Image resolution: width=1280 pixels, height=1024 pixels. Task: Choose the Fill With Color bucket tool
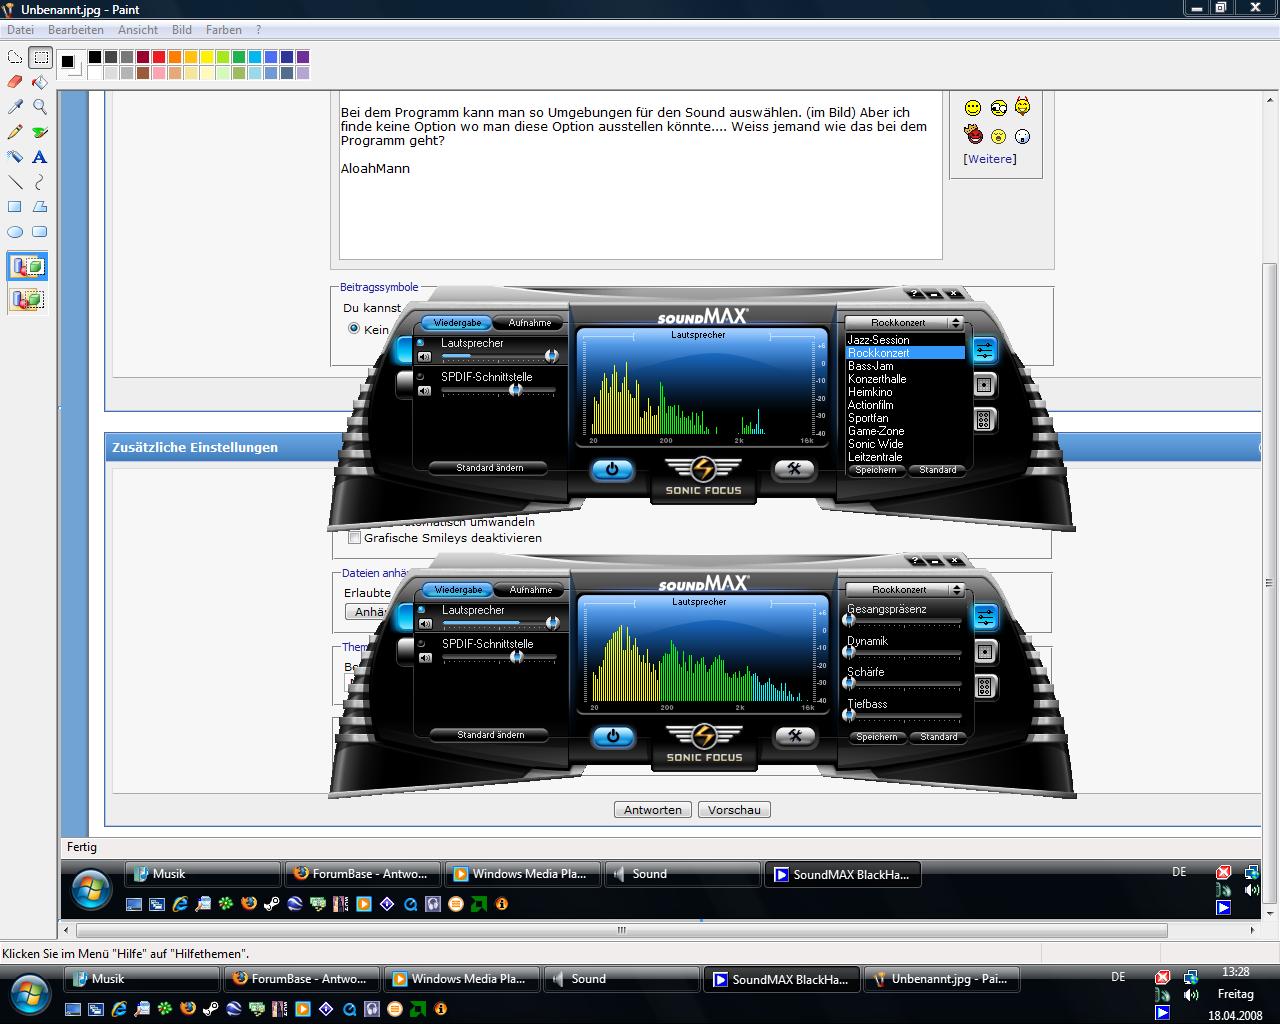tap(40, 82)
